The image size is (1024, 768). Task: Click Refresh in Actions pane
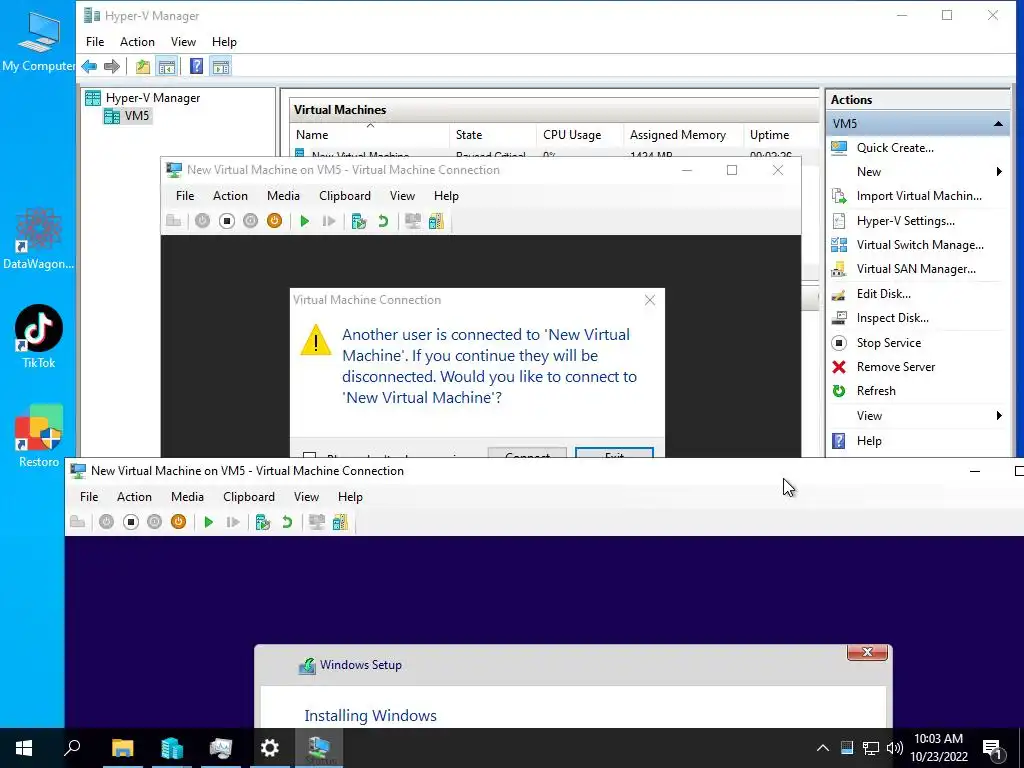click(x=876, y=391)
